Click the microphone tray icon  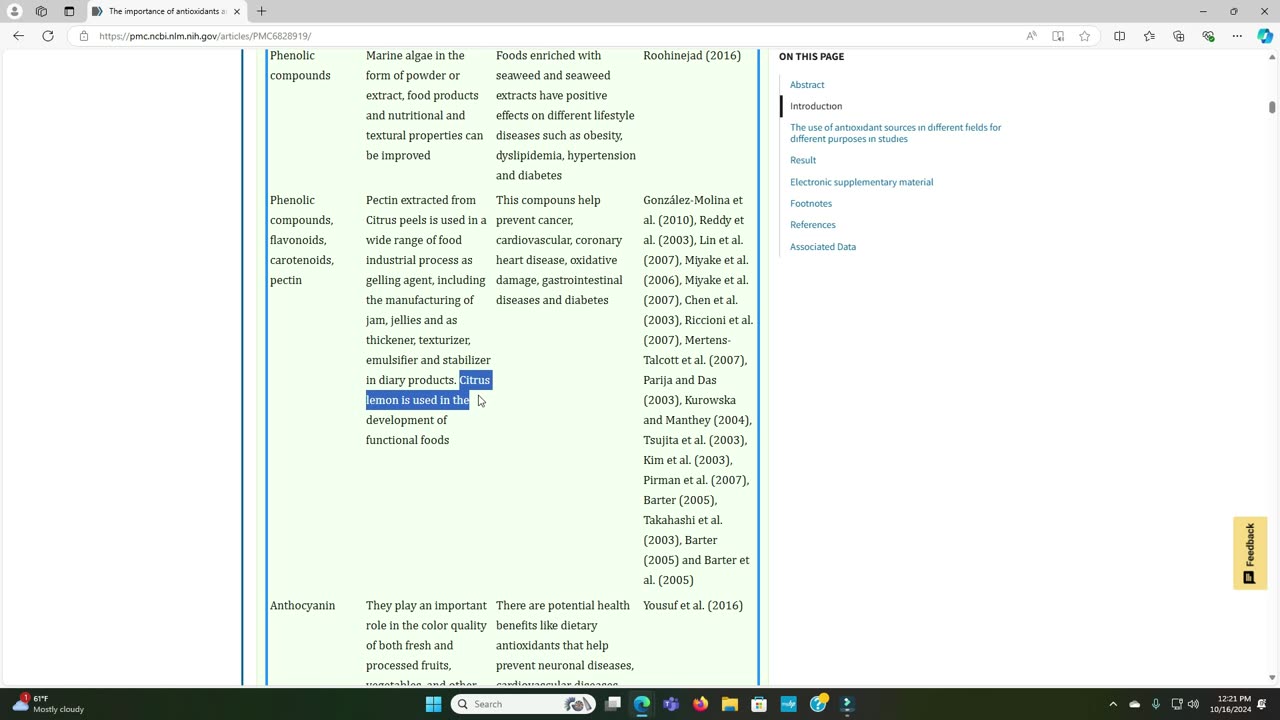click(1156, 704)
